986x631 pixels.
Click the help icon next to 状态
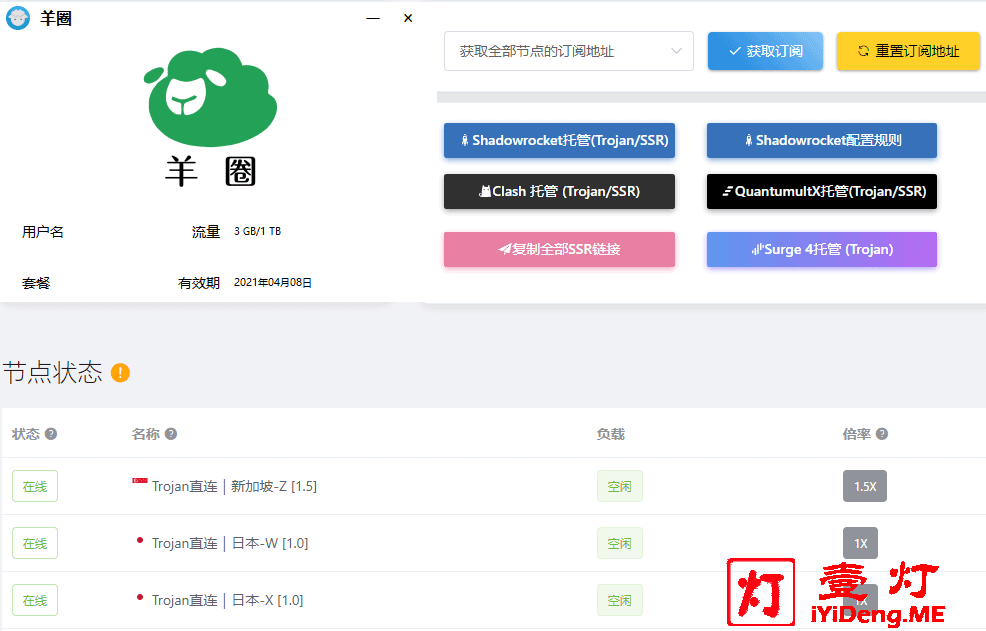[51, 433]
